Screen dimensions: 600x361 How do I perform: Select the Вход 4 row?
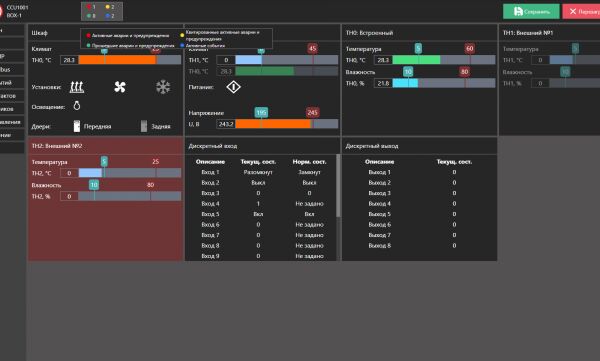[x=261, y=204]
